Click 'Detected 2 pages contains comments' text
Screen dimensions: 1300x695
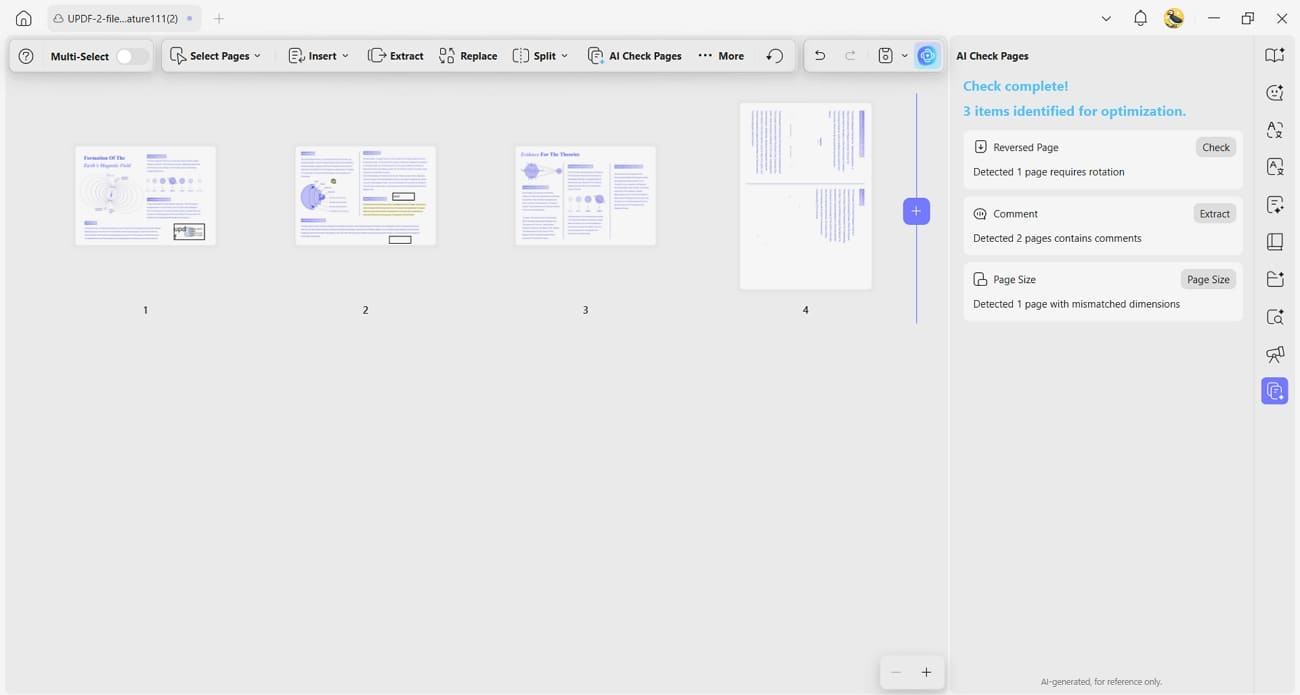coord(1057,238)
